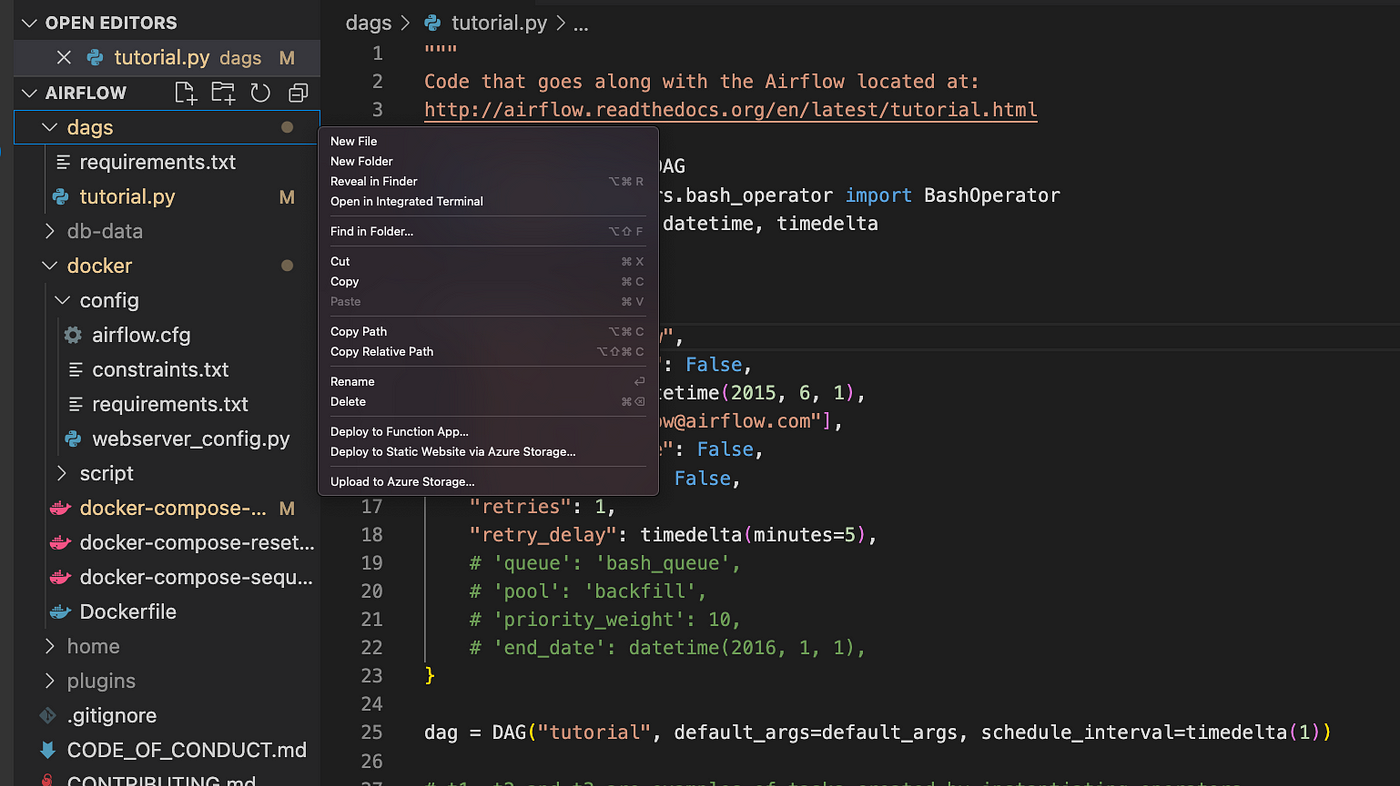
Task: Click the text icon of requirements.txt under dags
Action: coord(62,162)
